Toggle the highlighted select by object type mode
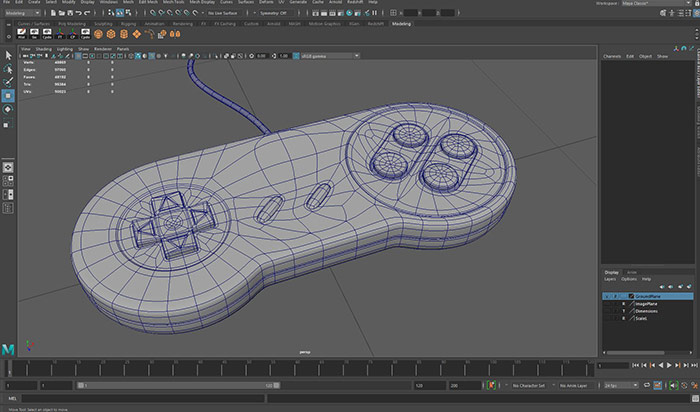This screenshot has height=412, width=700. pyautogui.click(x=120, y=13)
